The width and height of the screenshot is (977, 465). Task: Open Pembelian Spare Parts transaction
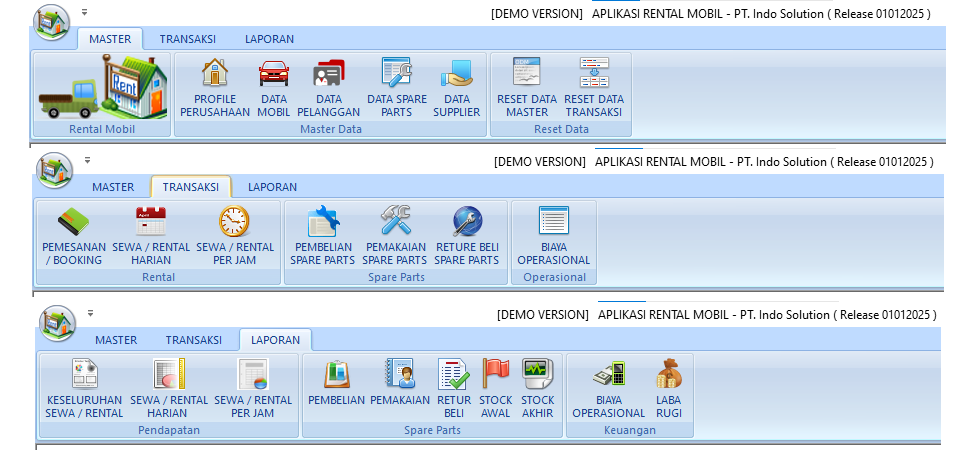[322, 236]
